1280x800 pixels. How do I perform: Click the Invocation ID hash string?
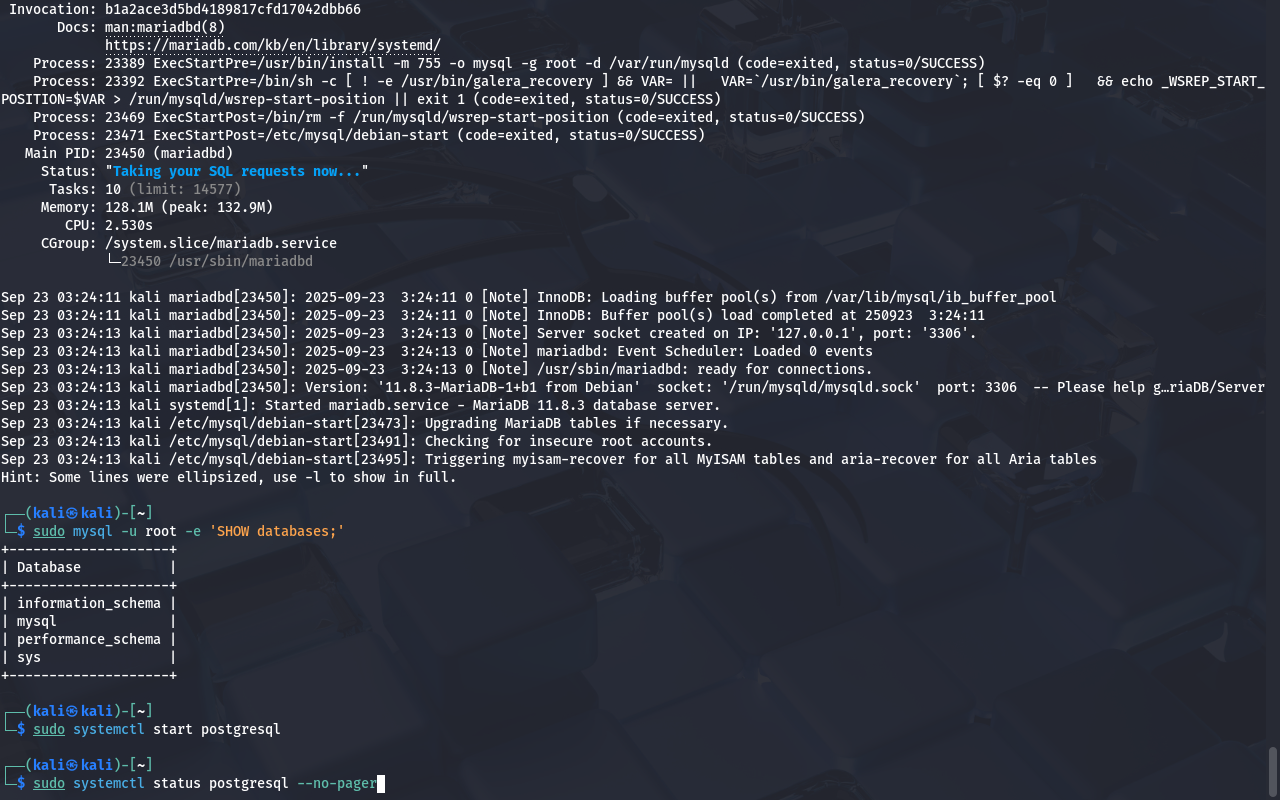click(233, 9)
